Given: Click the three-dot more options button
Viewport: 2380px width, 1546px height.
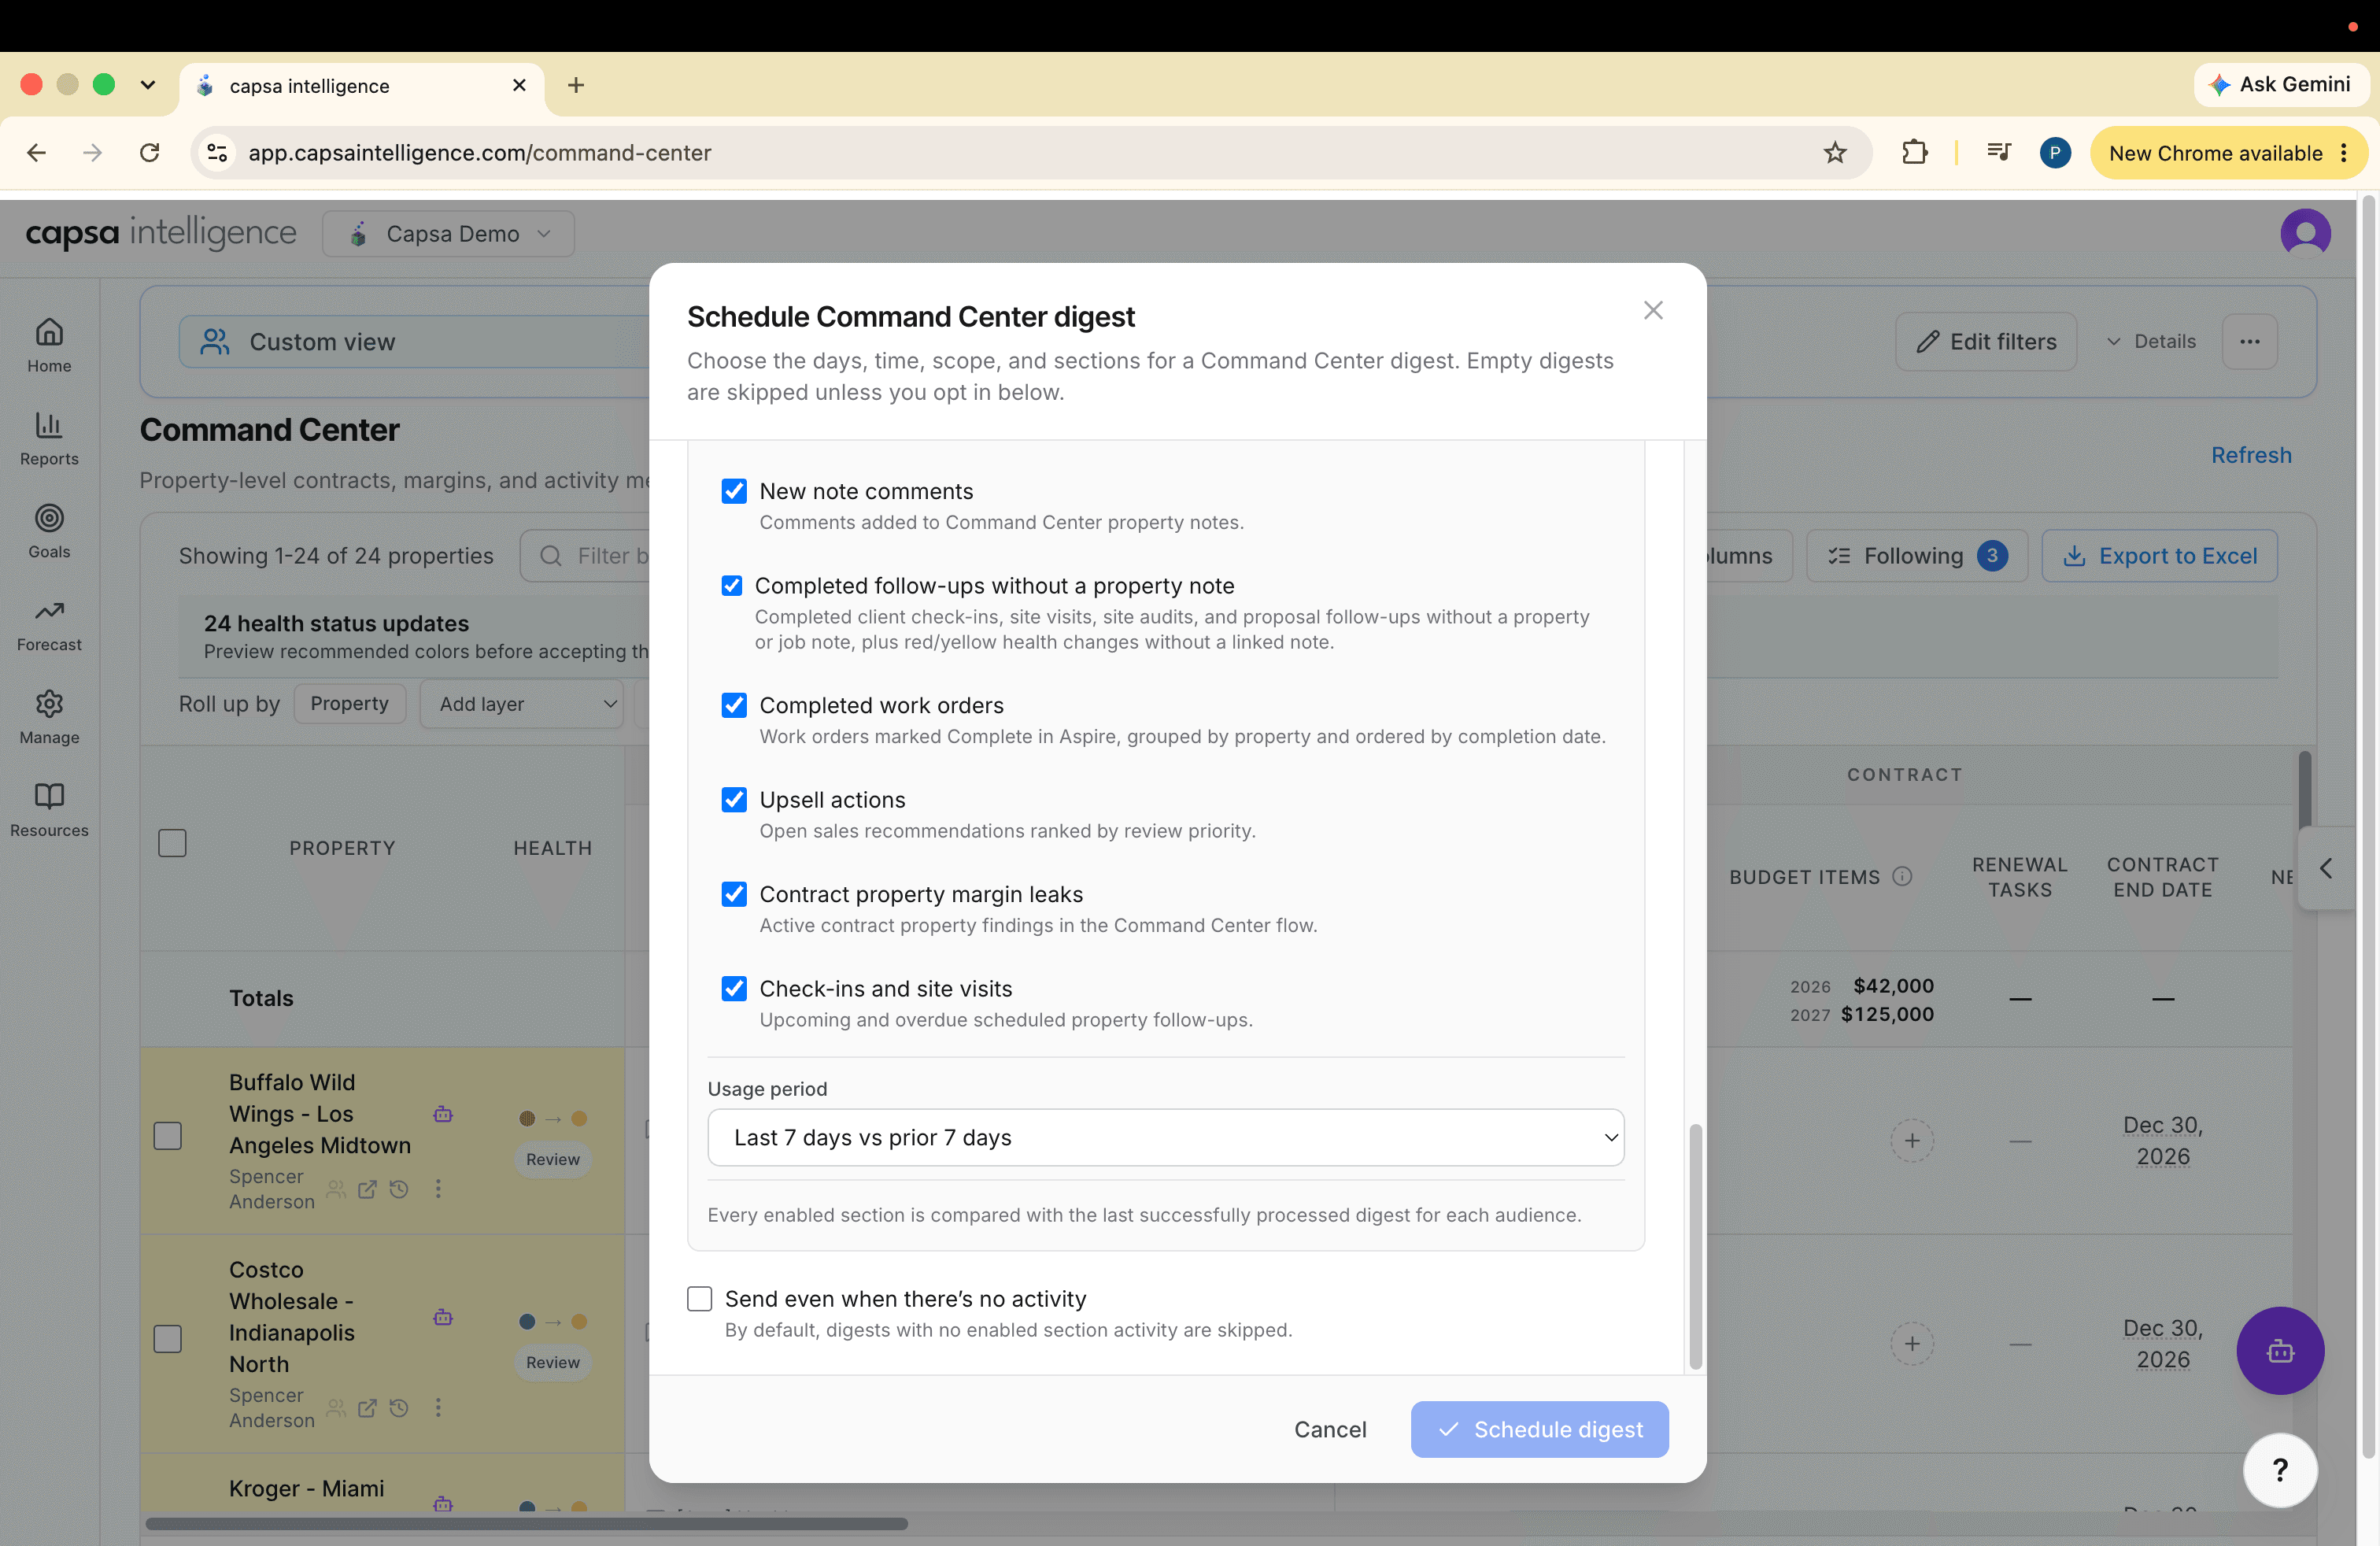Looking at the screenshot, I should pyautogui.click(x=2250, y=342).
